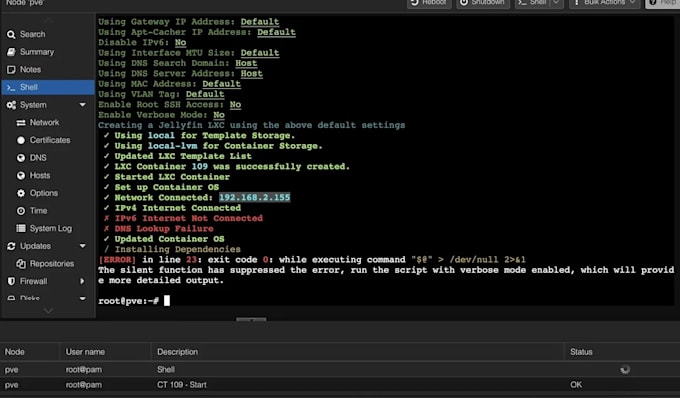Sort tasks by Description column header
Image resolution: width=680 pixels, height=398 pixels.
click(357, 352)
